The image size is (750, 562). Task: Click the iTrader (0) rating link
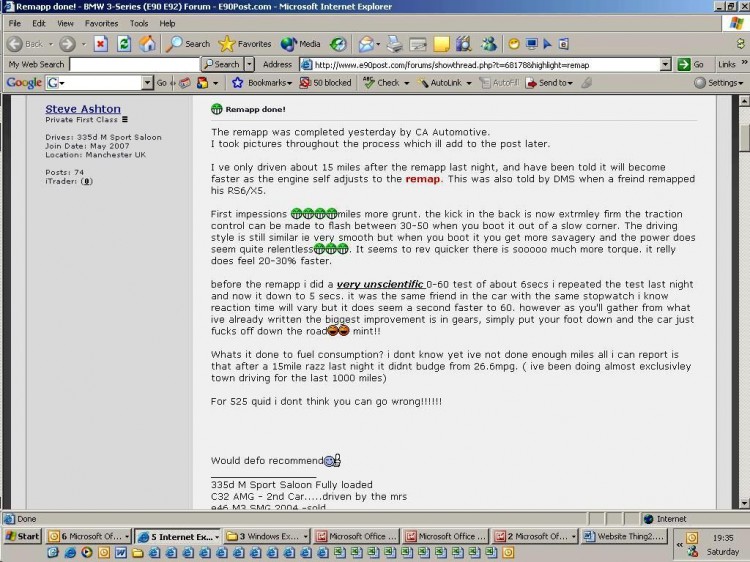click(86, 181)
